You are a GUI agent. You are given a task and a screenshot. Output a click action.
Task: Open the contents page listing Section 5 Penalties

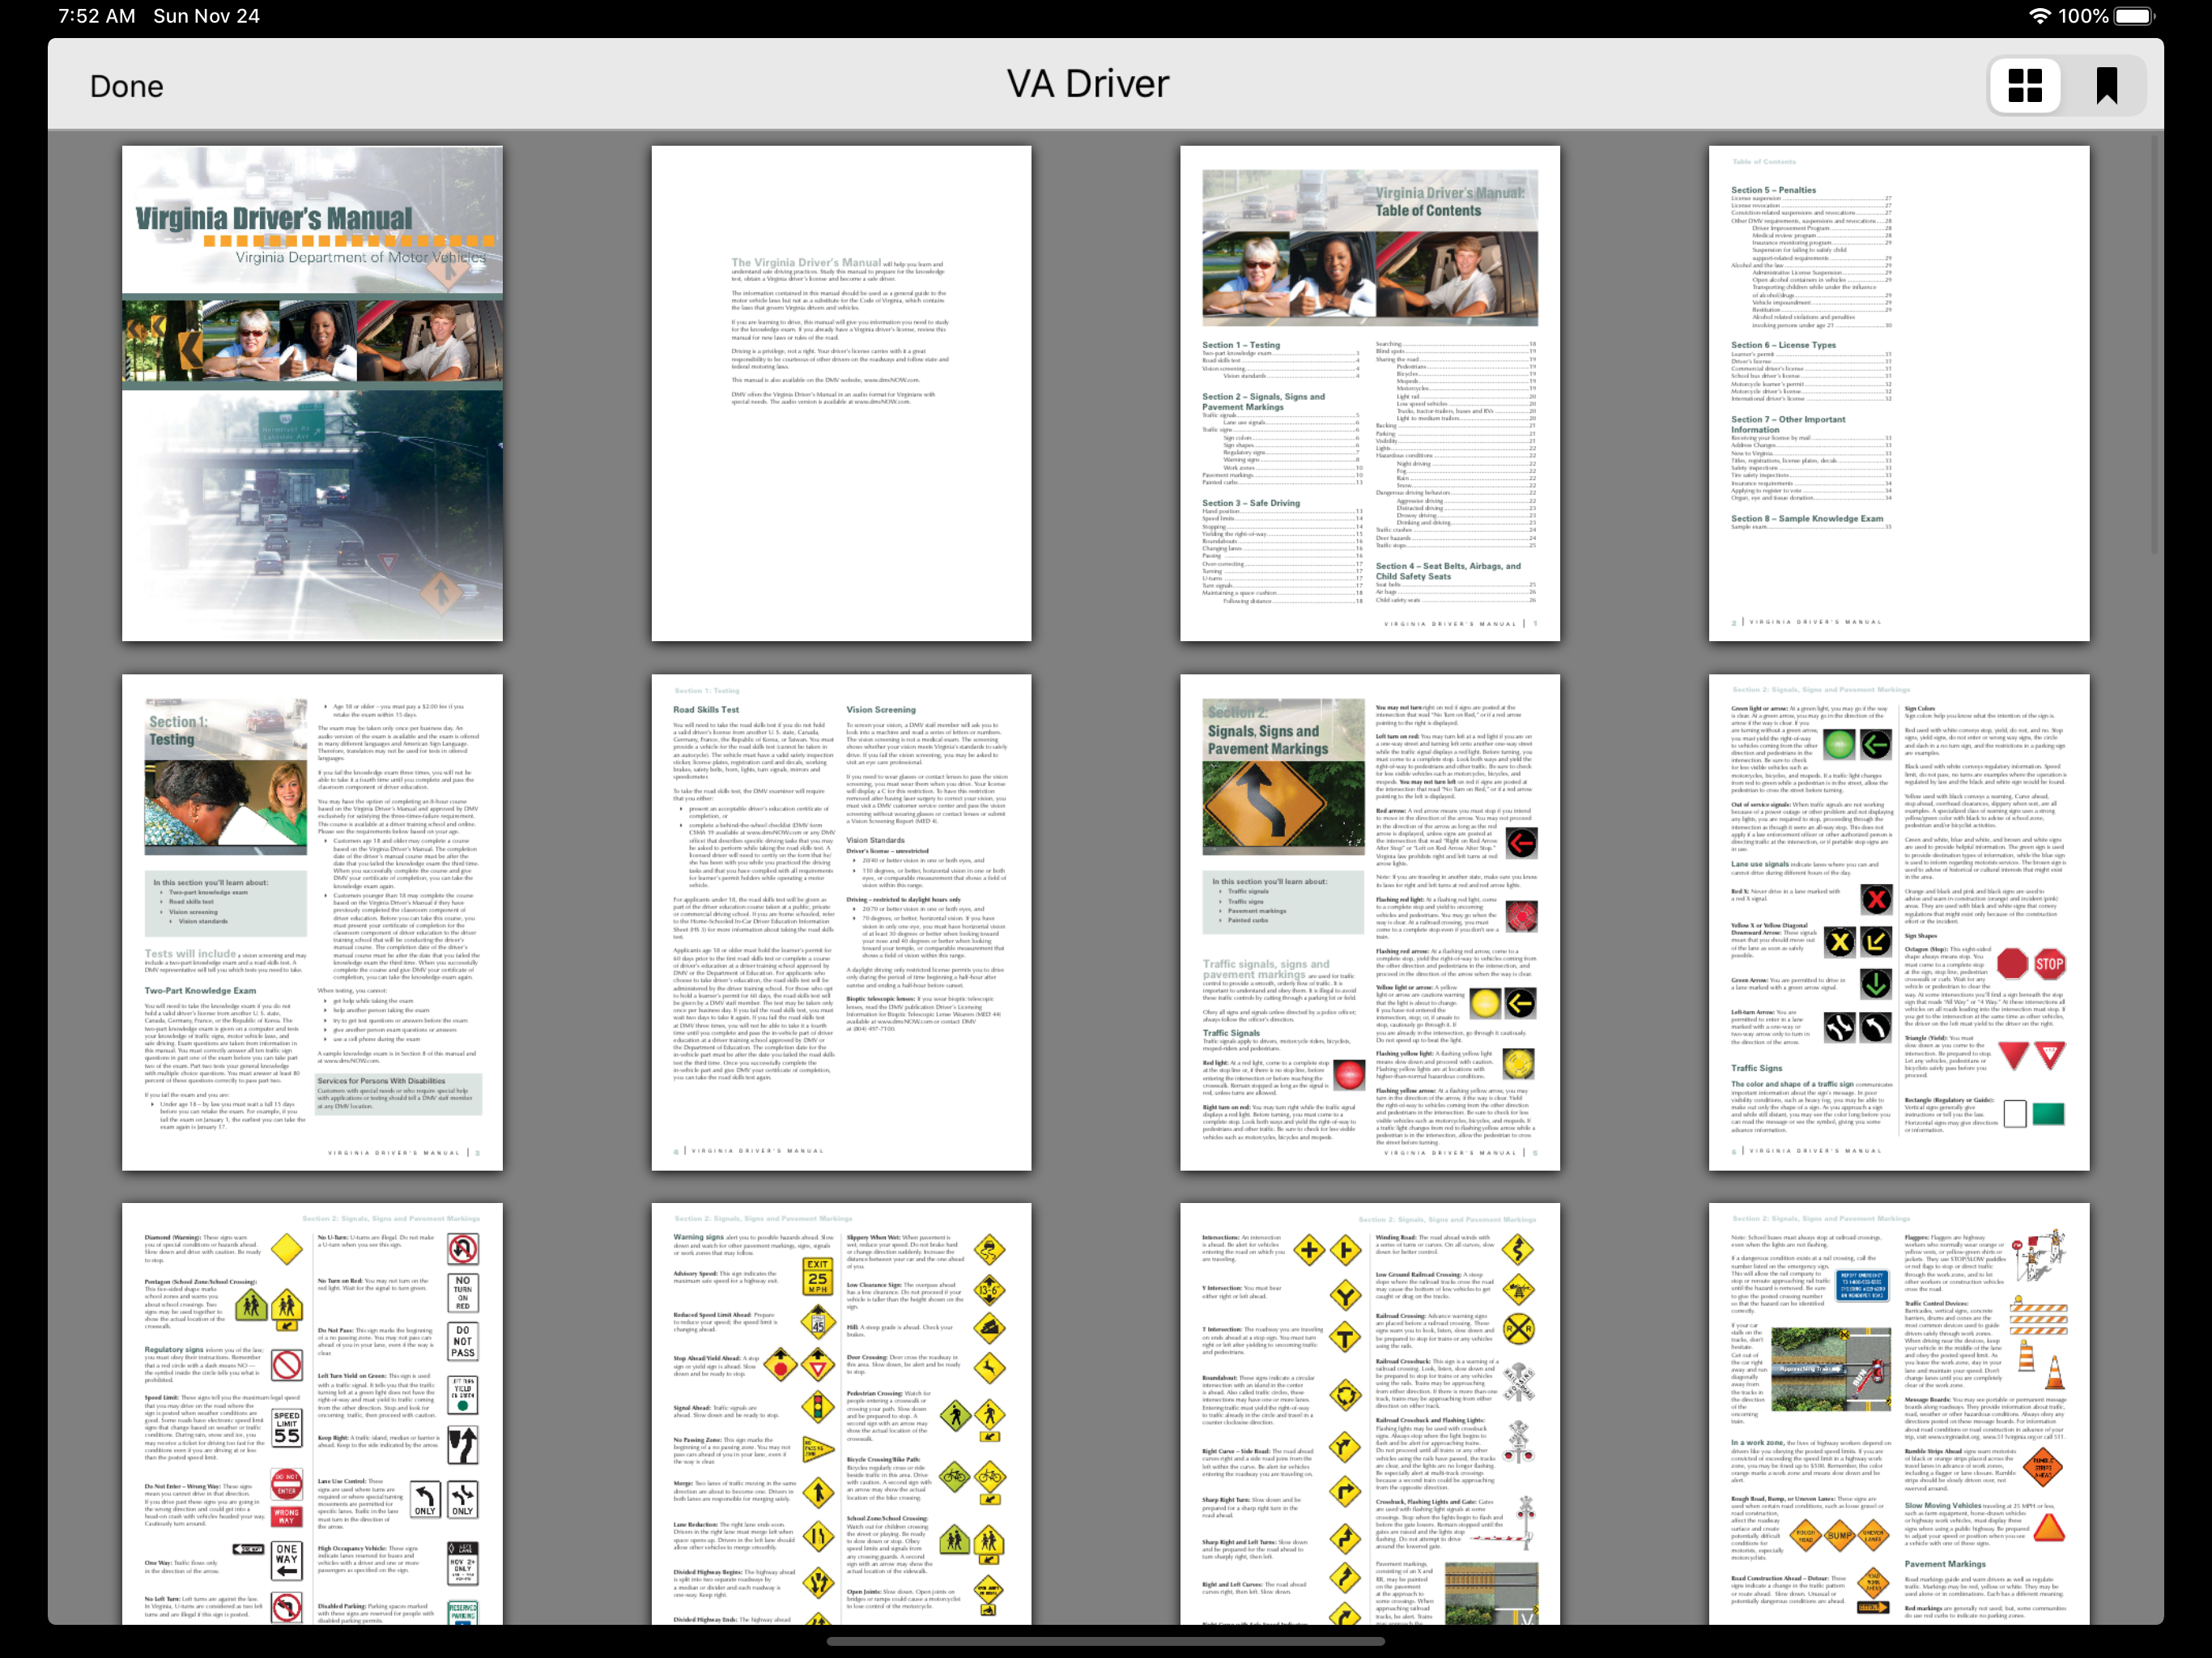click(x=1899, y=393)
